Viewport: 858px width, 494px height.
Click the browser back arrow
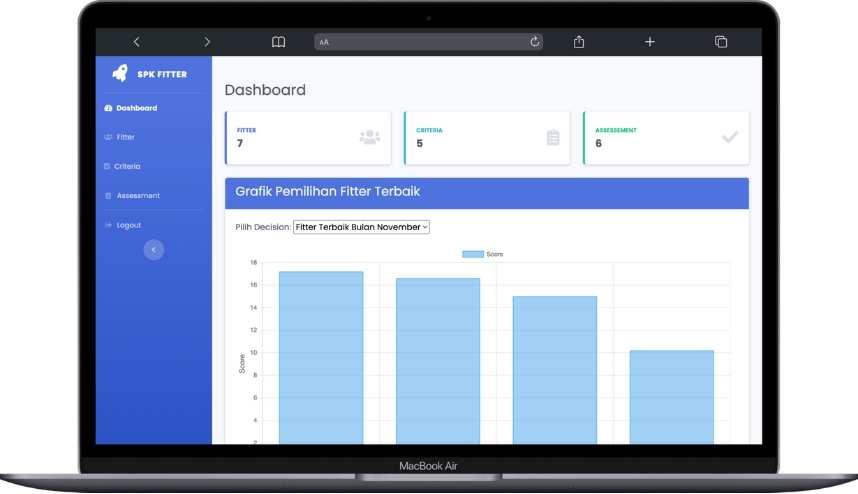click(136, 42)
